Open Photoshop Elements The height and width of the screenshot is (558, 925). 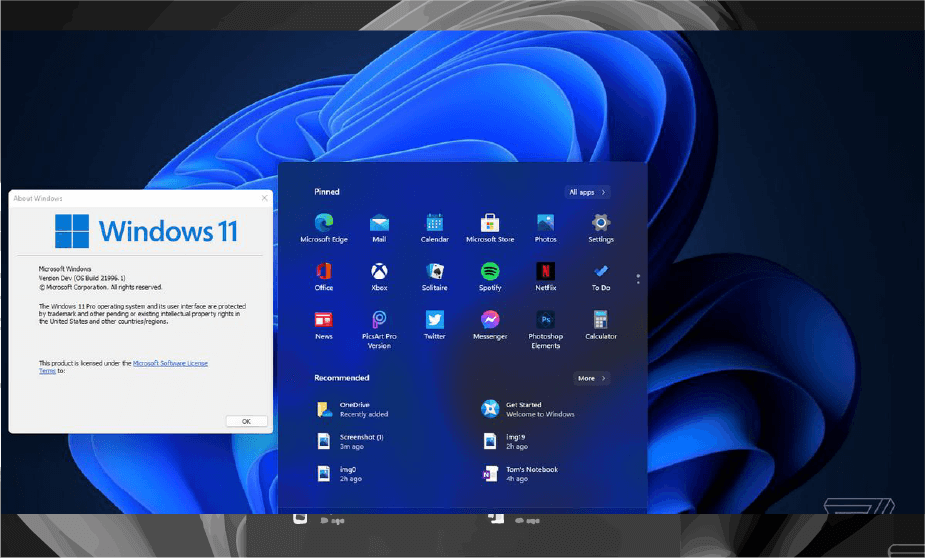[545, 330]
